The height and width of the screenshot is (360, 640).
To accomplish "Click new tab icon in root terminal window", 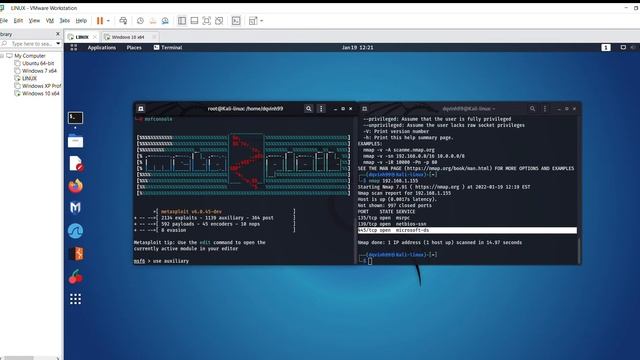I will click(140, 109).
